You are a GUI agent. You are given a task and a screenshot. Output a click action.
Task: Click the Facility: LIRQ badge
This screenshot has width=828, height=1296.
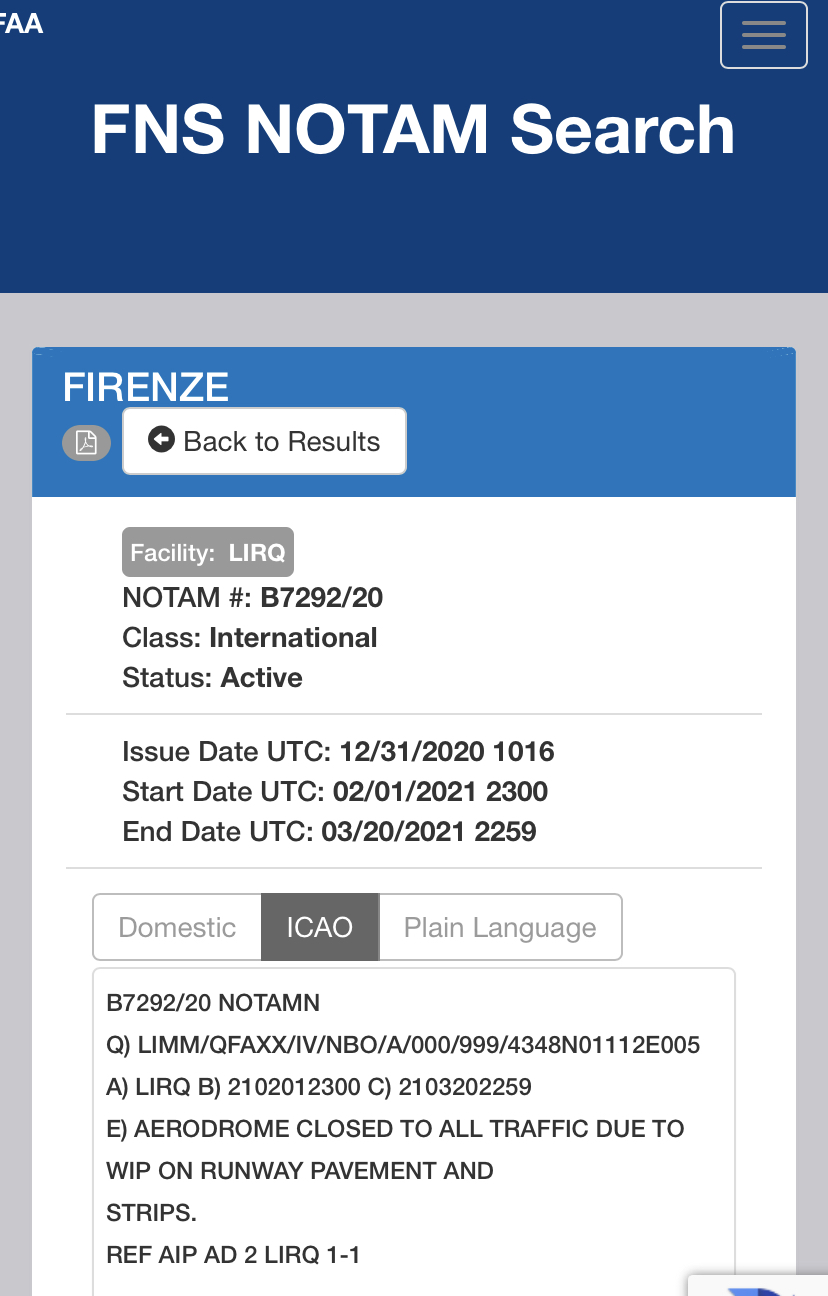[x=208, y=552]
